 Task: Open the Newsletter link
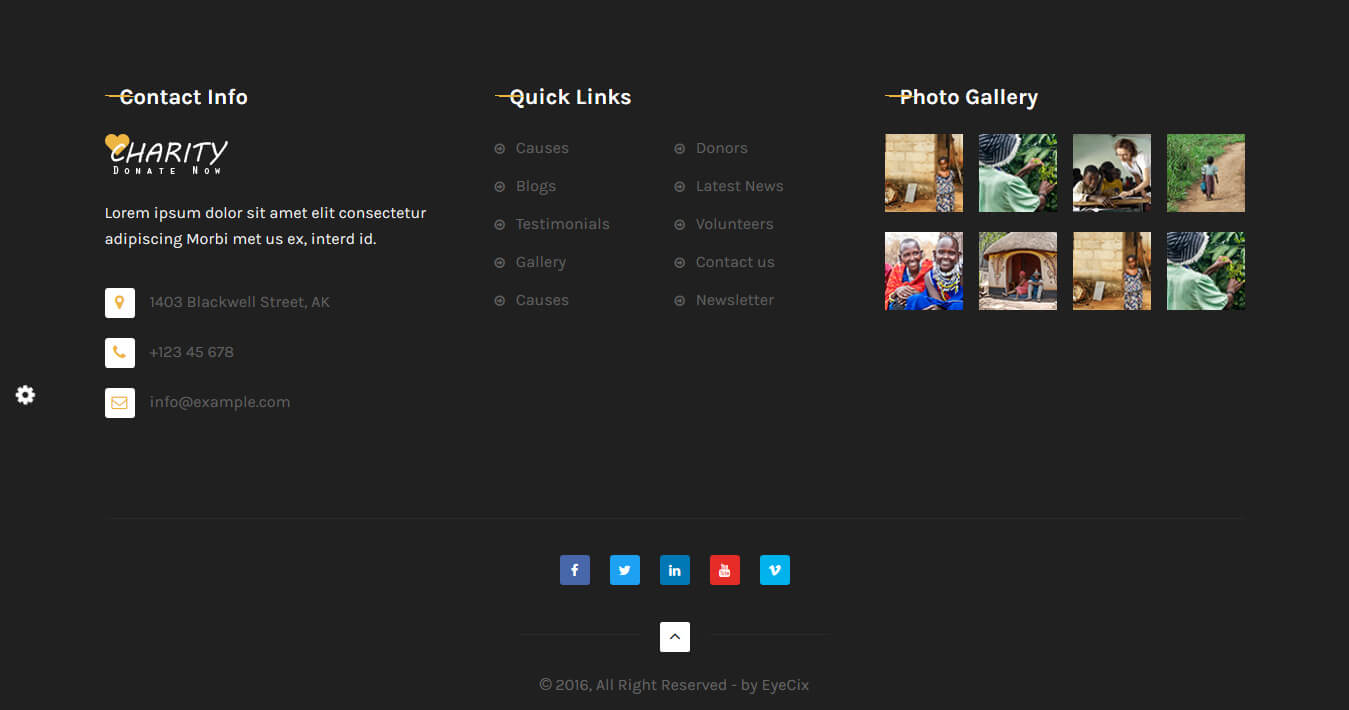pyautogui.click(x=734, y=300)
